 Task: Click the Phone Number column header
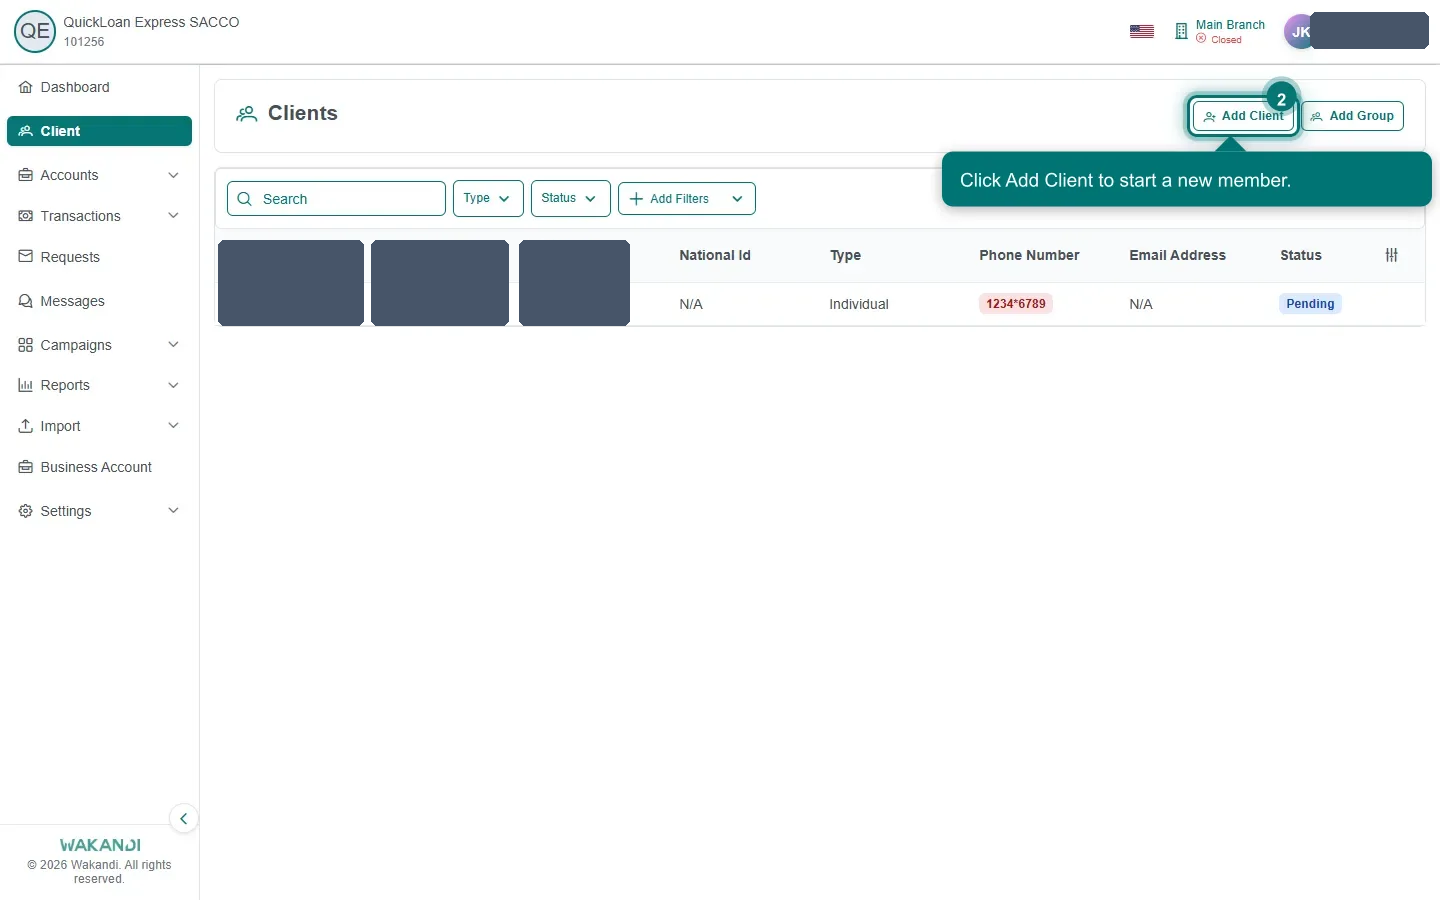pyautogui.click(x=1029, y=255)
